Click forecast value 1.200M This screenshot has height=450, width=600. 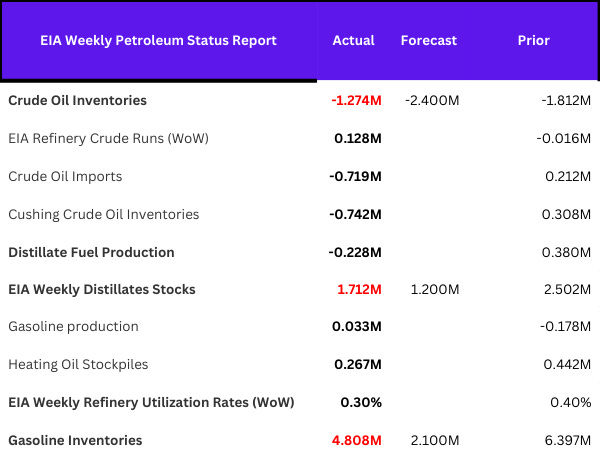click(435, 289)
